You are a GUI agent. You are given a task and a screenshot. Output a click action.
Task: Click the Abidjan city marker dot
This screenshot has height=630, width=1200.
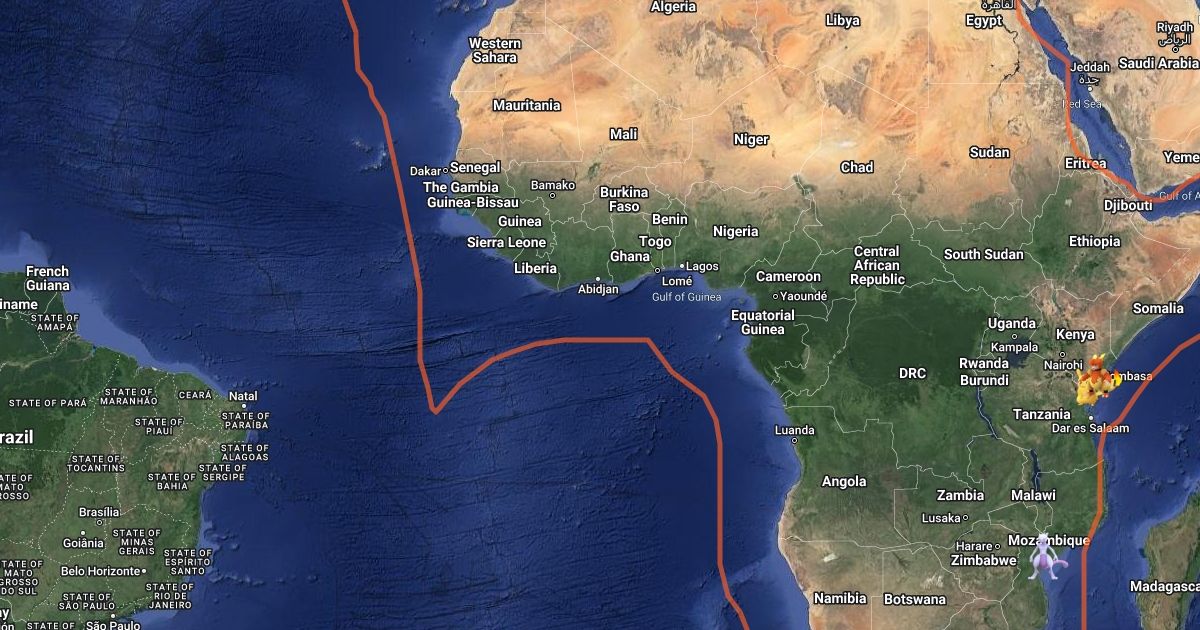point(598,278)
